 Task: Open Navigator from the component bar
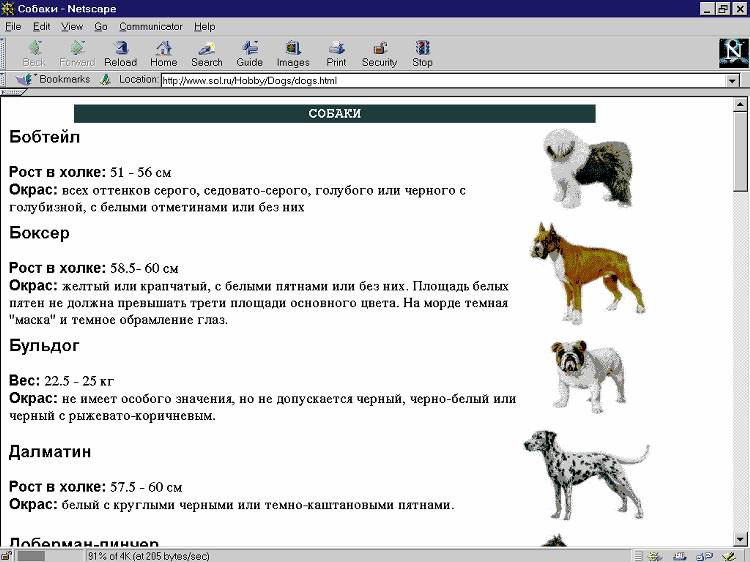coord(655,556)
